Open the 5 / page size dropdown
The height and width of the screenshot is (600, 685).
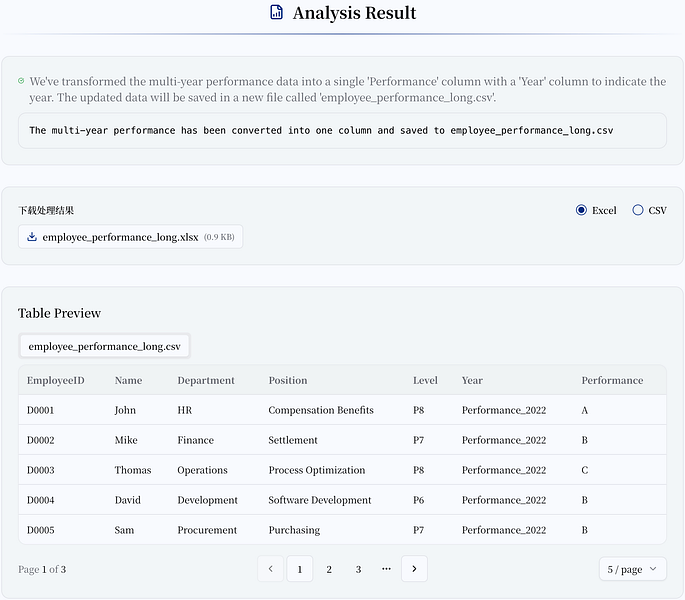[632, 569]
